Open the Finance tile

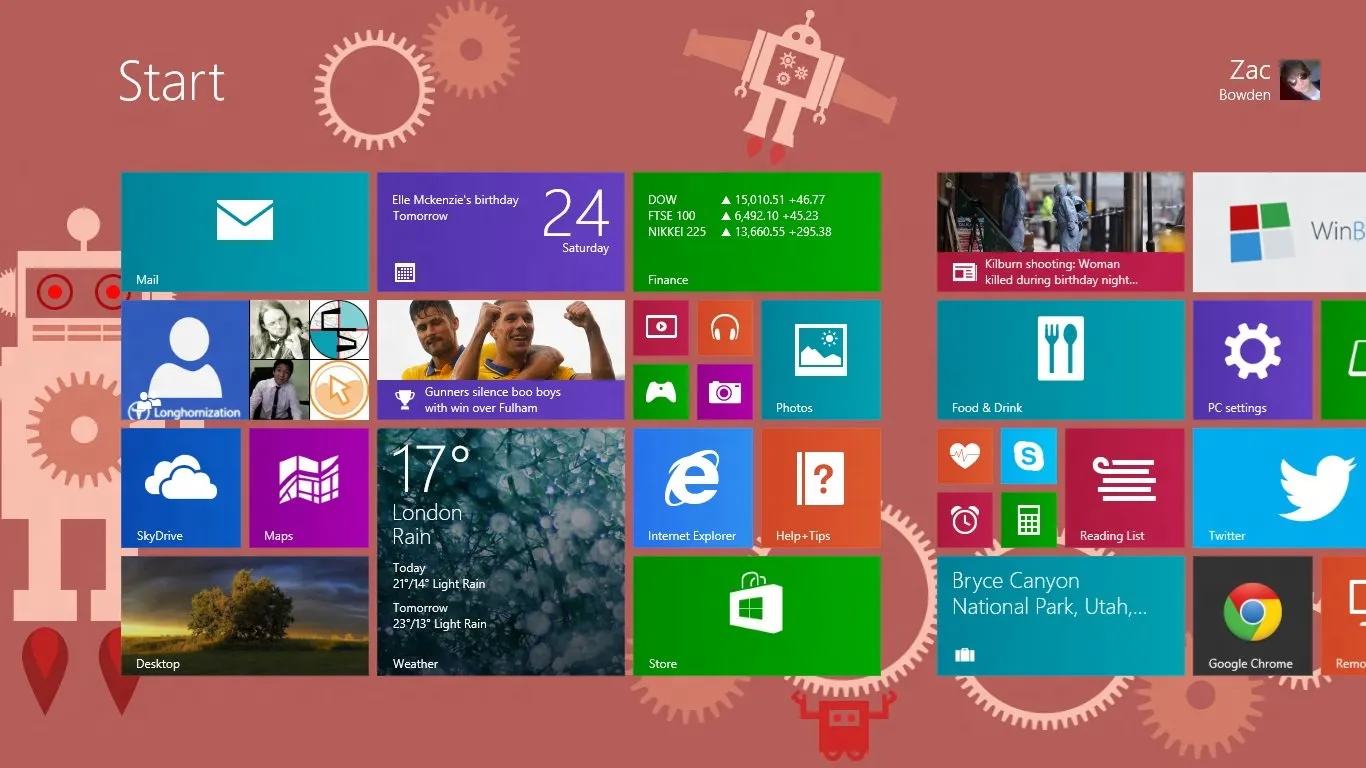[x=757, y=232]
